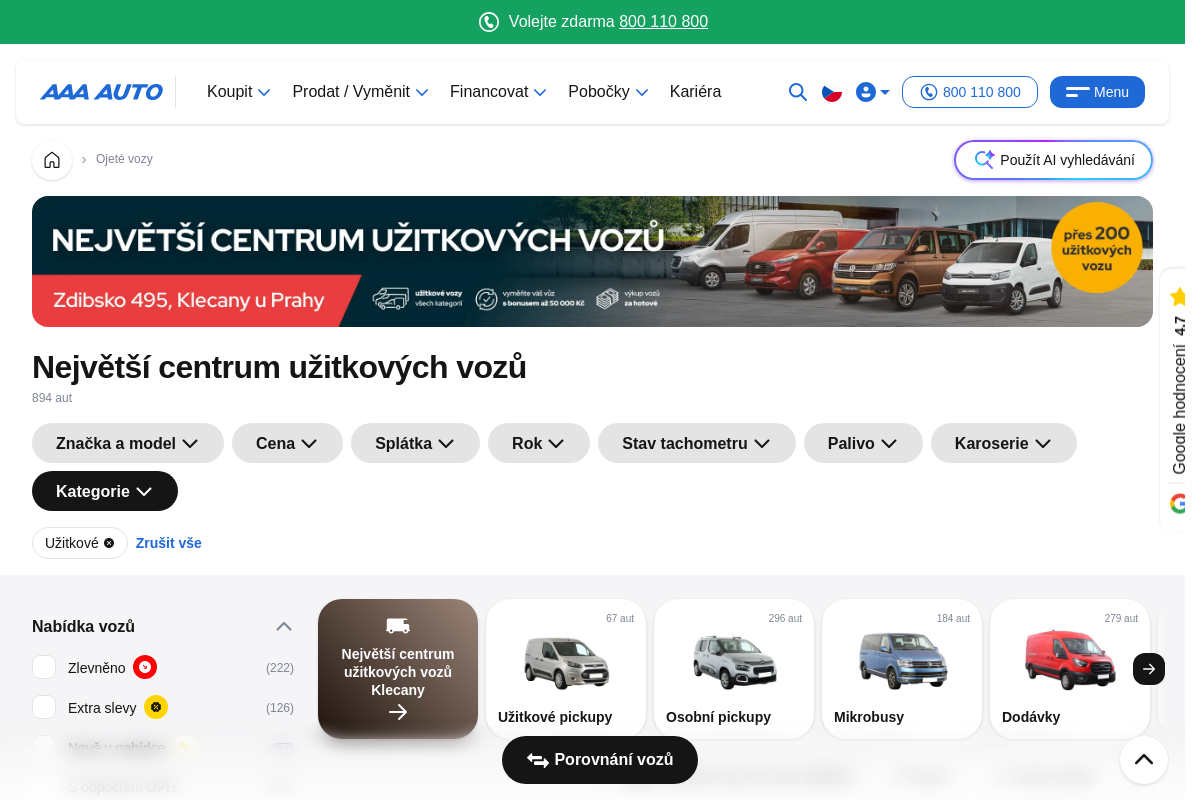The width and height of the screenshot is (1200, 800).
Task: Change language via Czech flag icon
Action: click(x=832, y=92)
